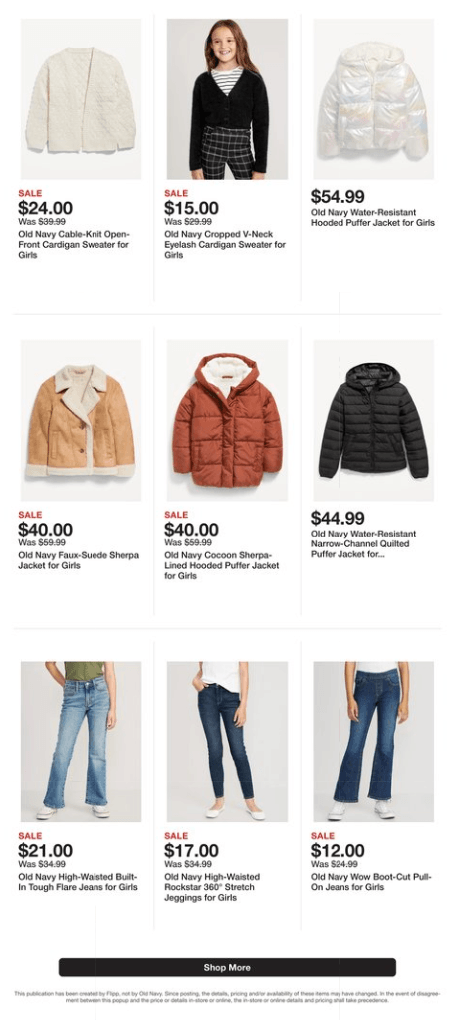455x1020 pixels.
Task: Open the black Narrow-Channel Quilted Puffer Jacket image
Action: coord(374,420)
